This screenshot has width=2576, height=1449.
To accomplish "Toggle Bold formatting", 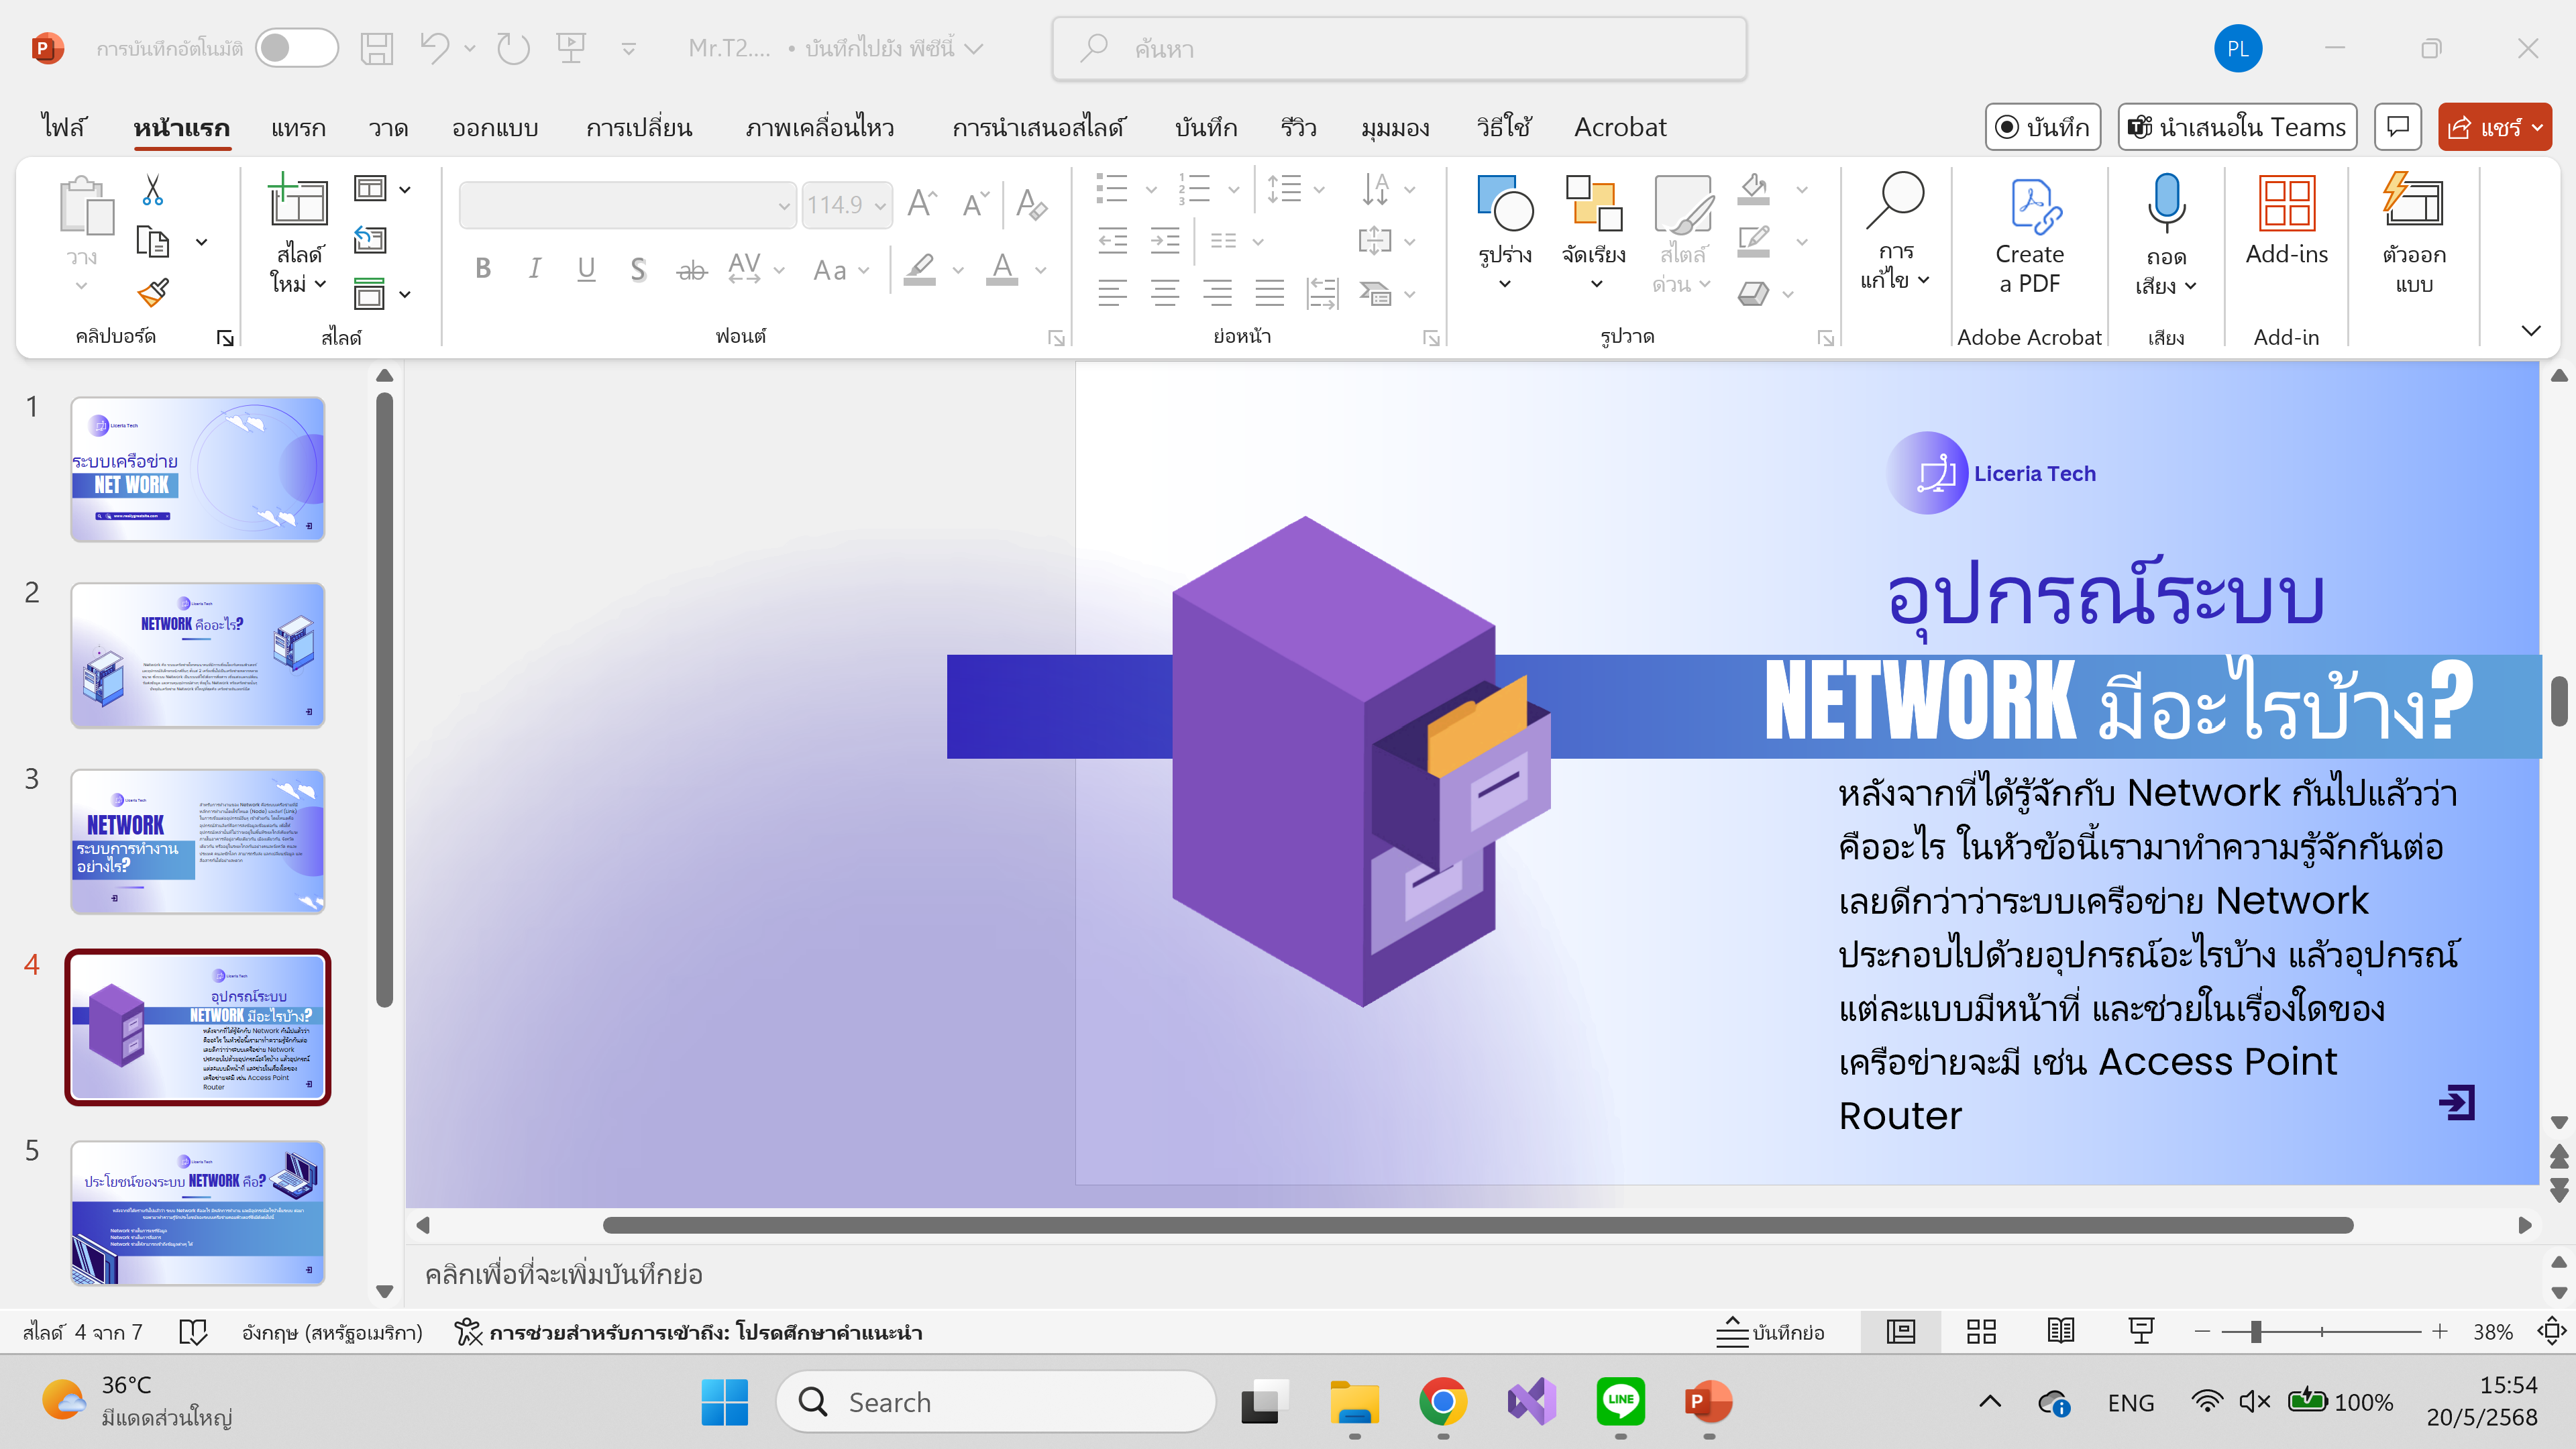I will (483, 268).
